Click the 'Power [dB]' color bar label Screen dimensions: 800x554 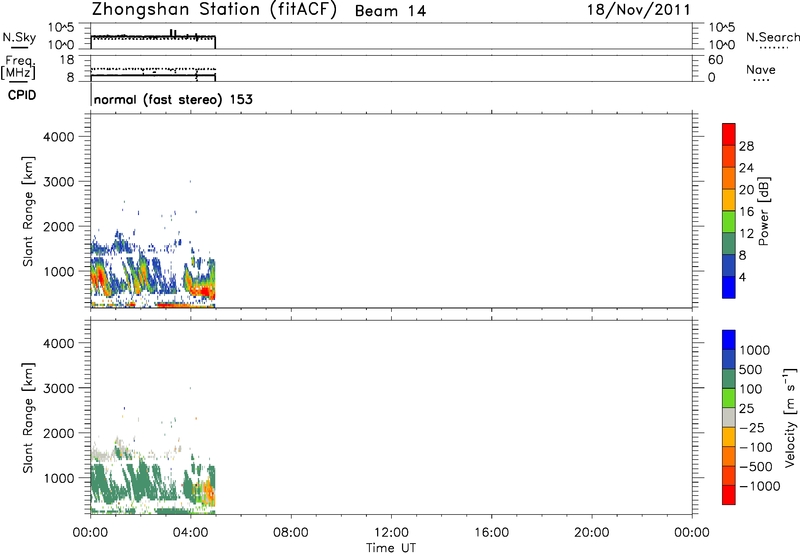click(763, 211)
